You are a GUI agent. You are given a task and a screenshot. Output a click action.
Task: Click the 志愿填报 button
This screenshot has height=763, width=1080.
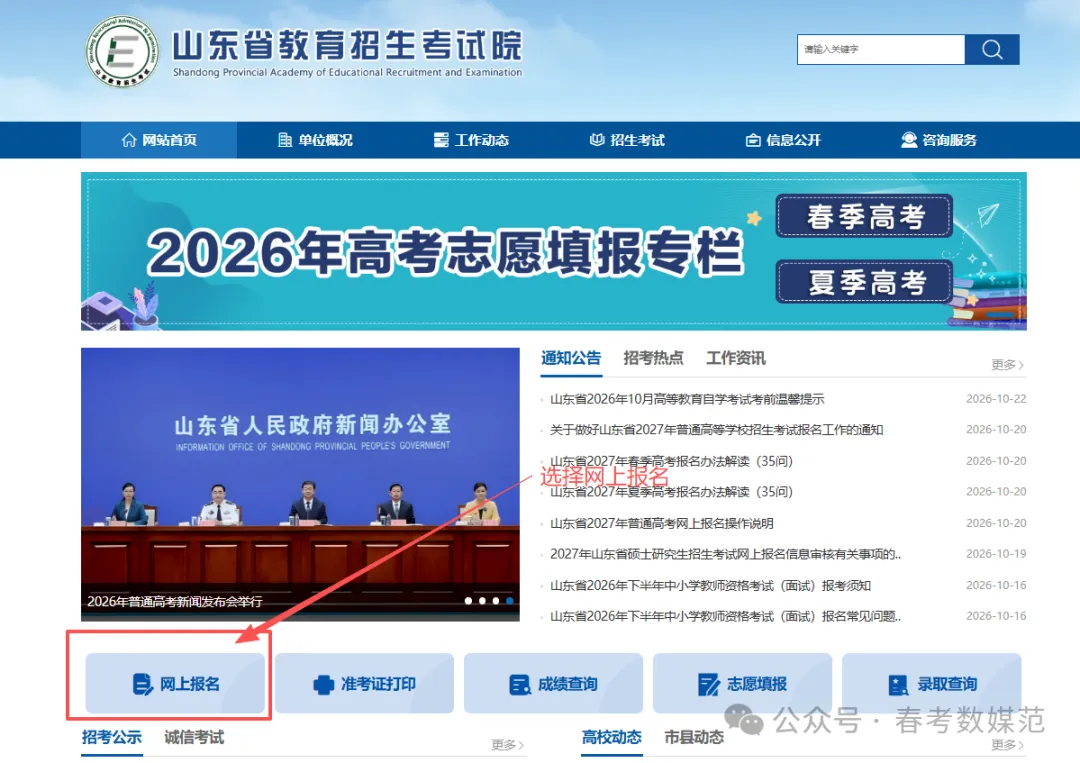point(742,683)
